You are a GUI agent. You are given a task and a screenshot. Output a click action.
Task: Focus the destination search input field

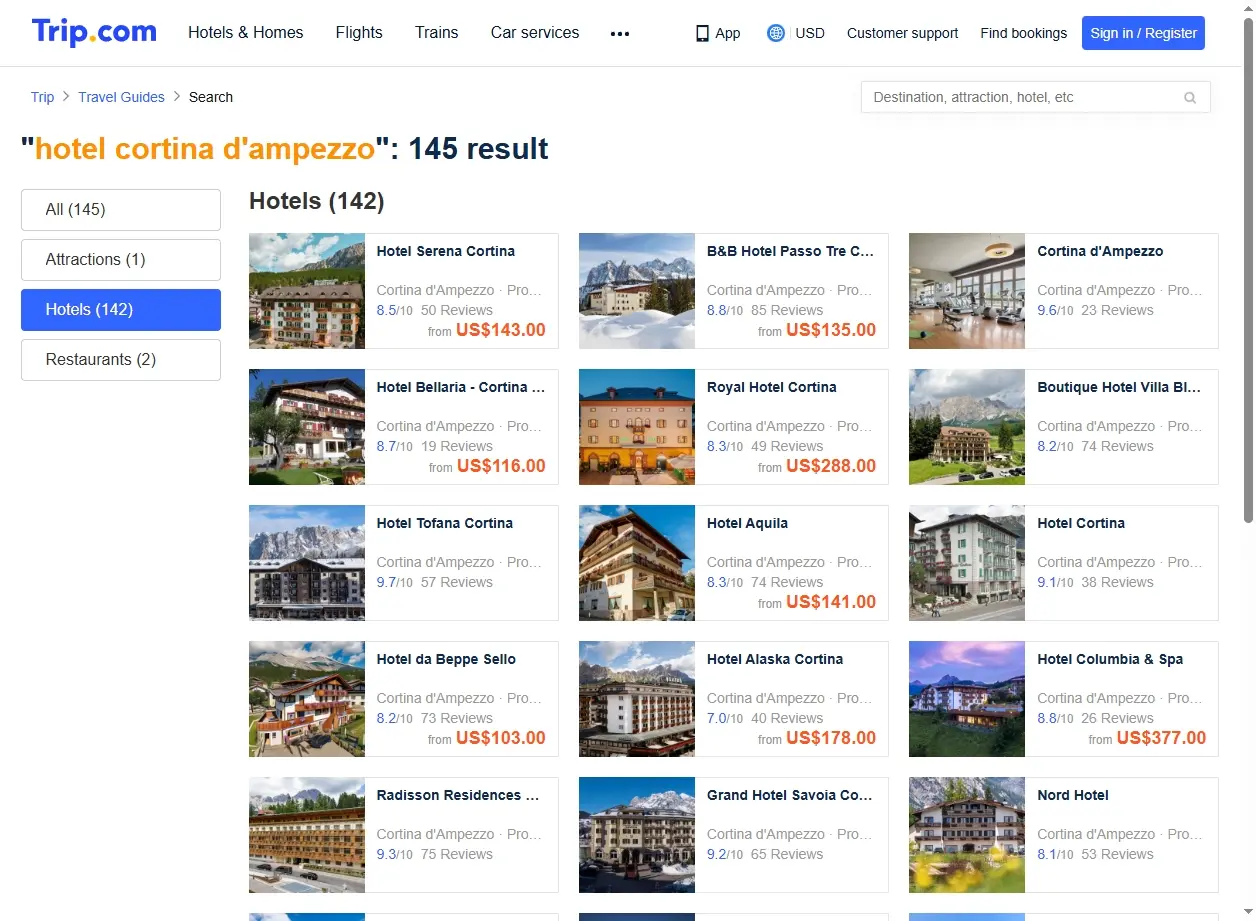point(1036,97)
